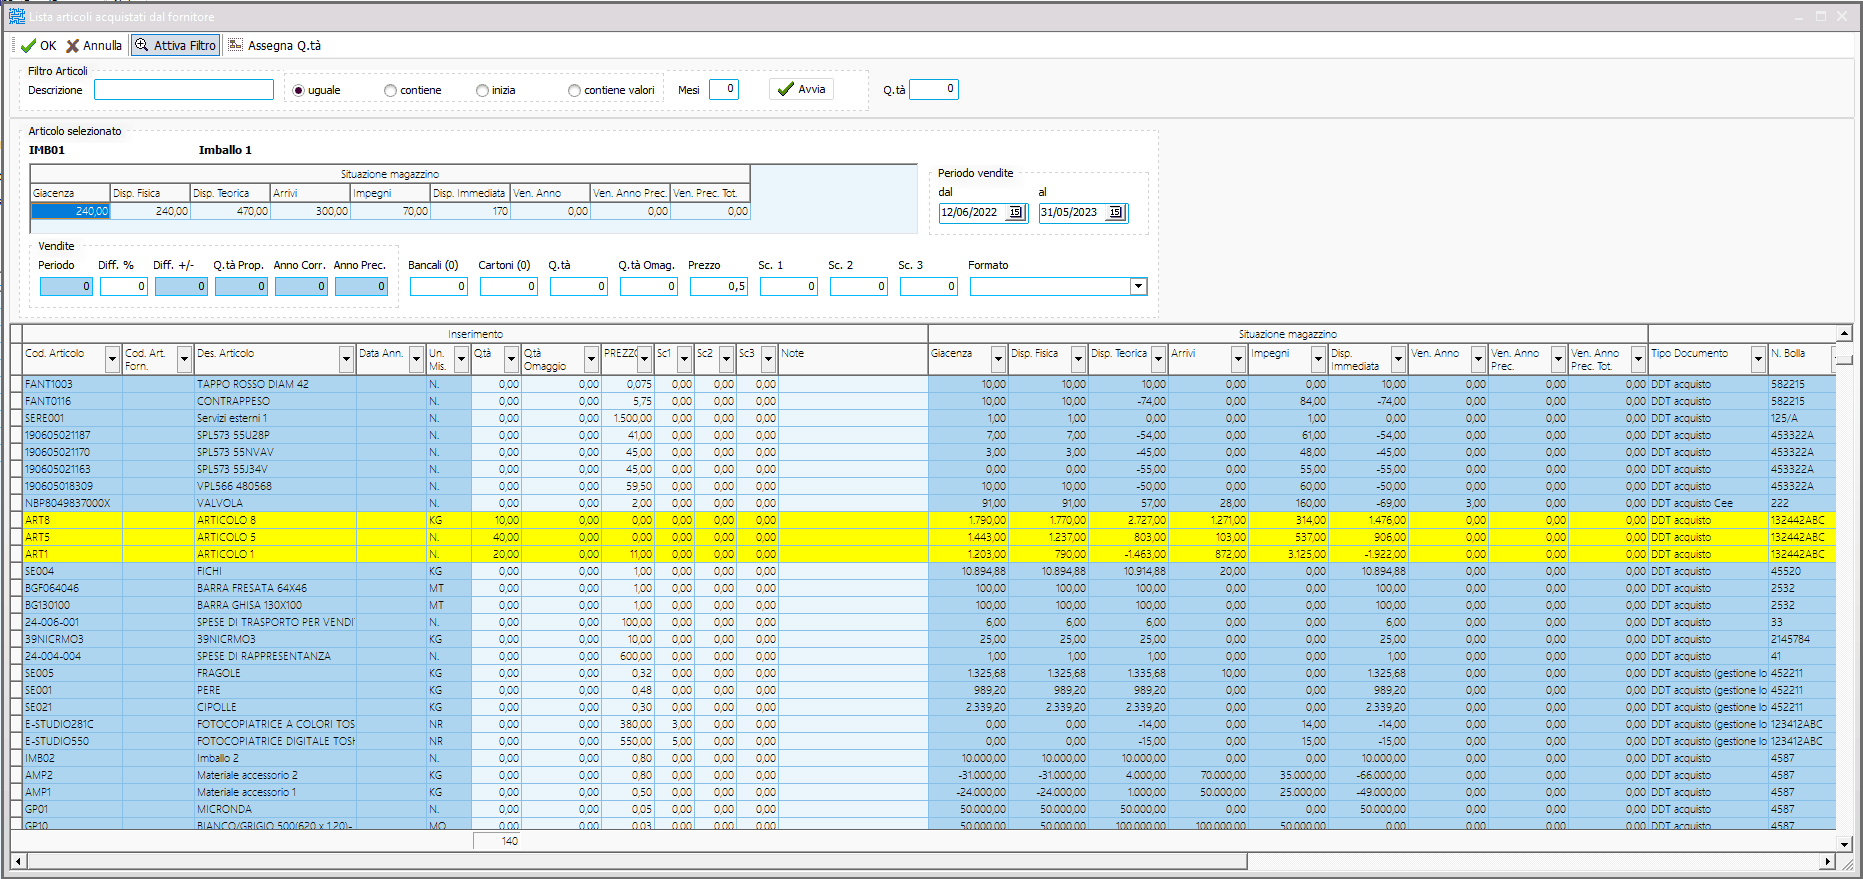Click the Descrizione filter input field

click(x=184, y=90)
